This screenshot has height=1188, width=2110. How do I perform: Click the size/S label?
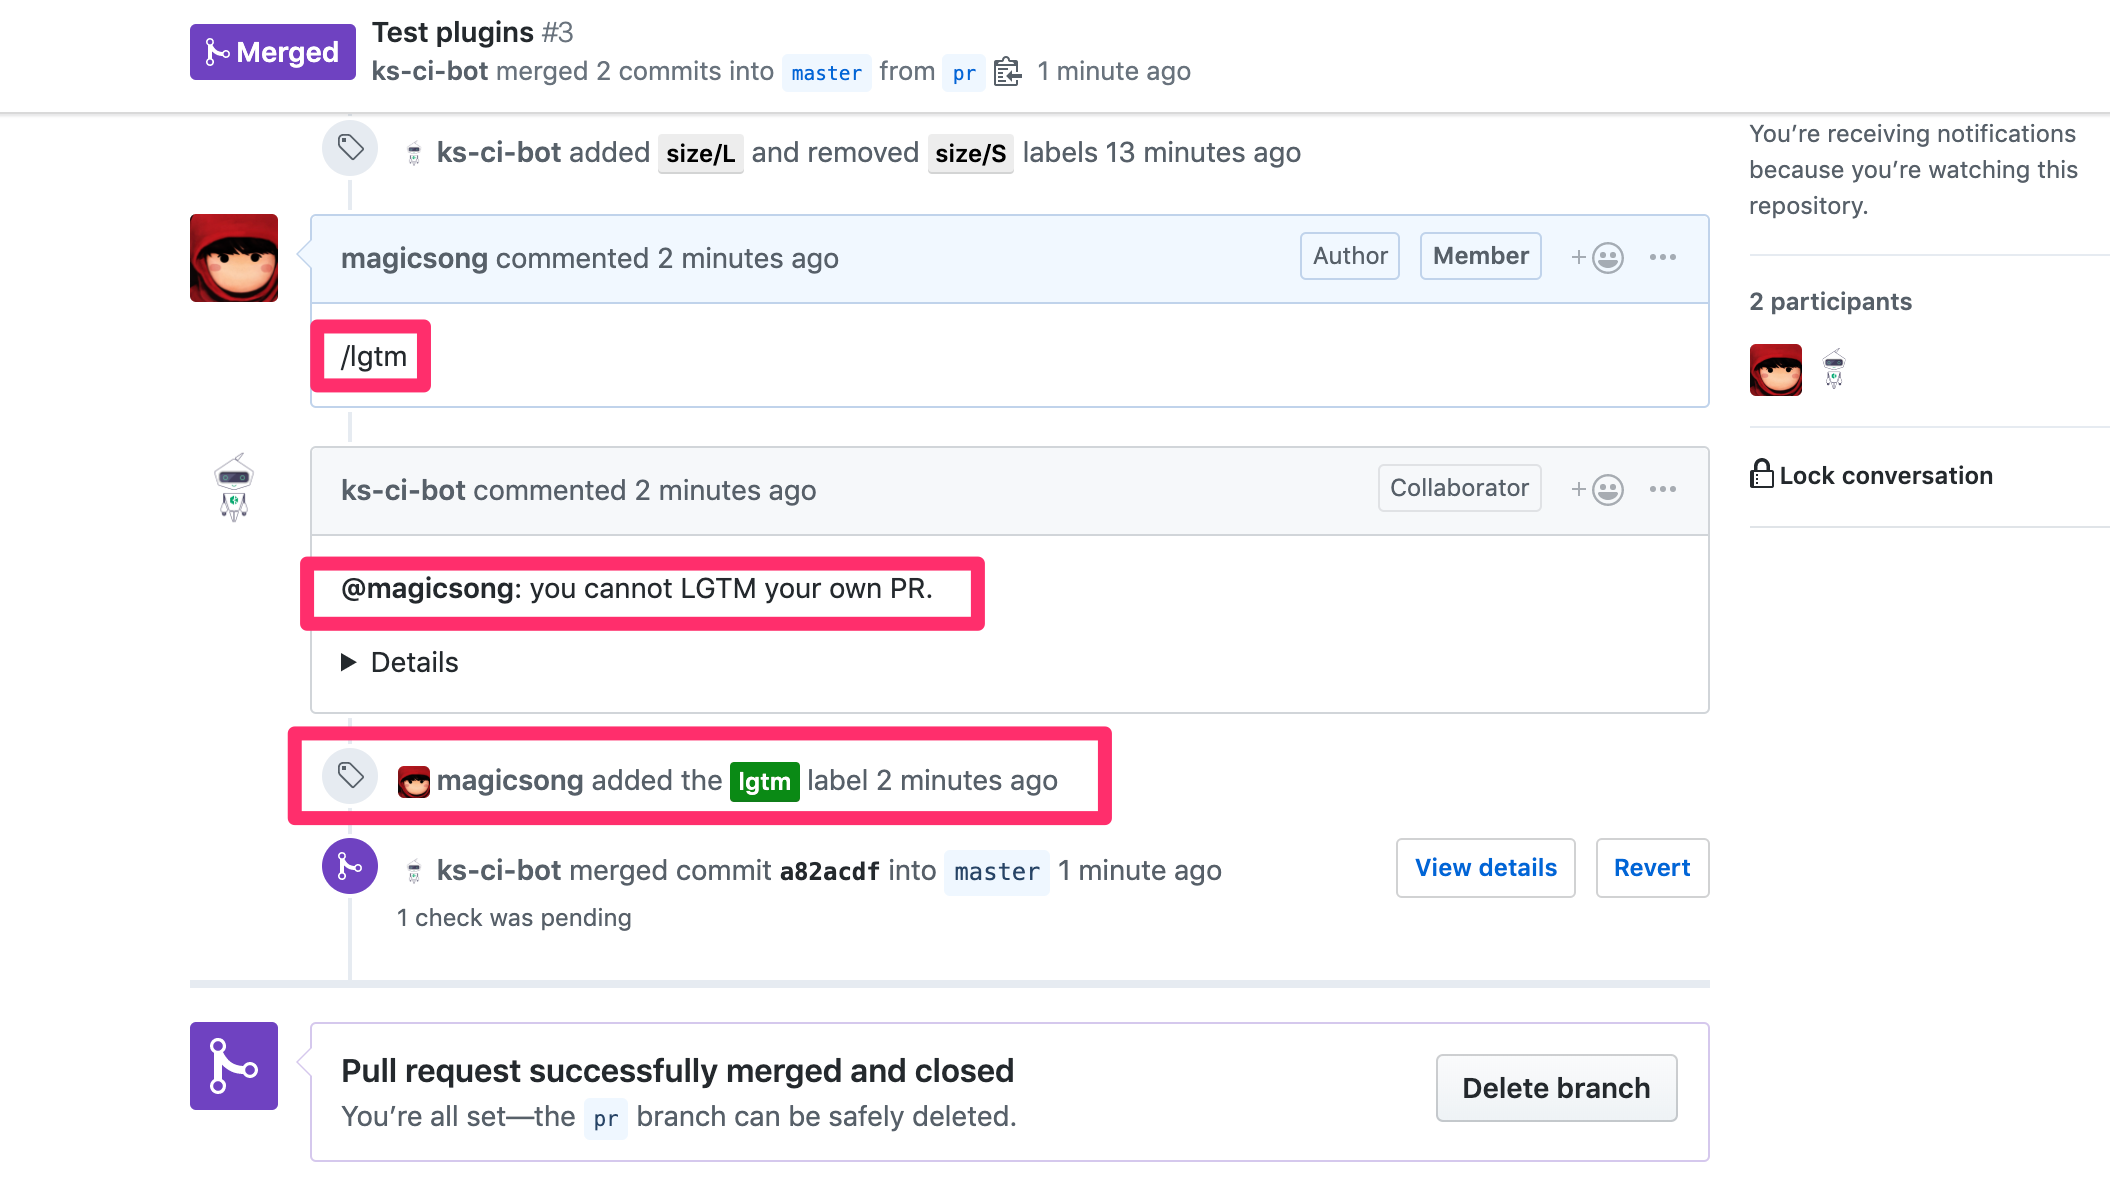tap(970, 154)
